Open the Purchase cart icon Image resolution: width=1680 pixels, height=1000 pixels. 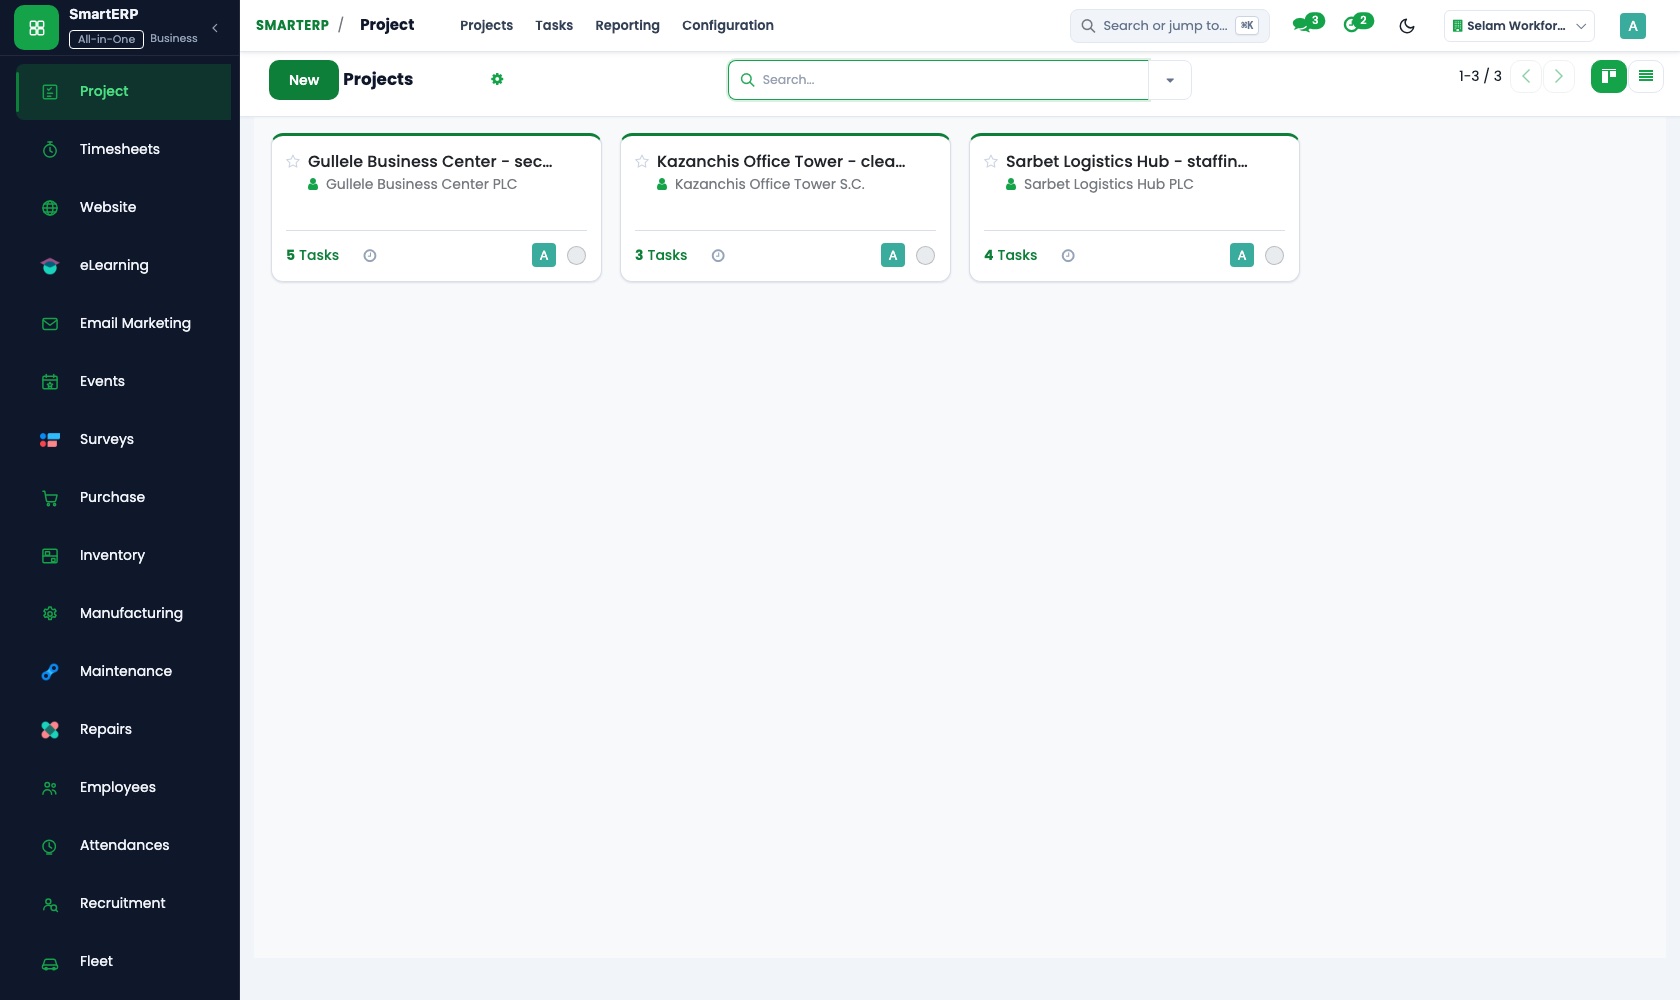point(50,497)
